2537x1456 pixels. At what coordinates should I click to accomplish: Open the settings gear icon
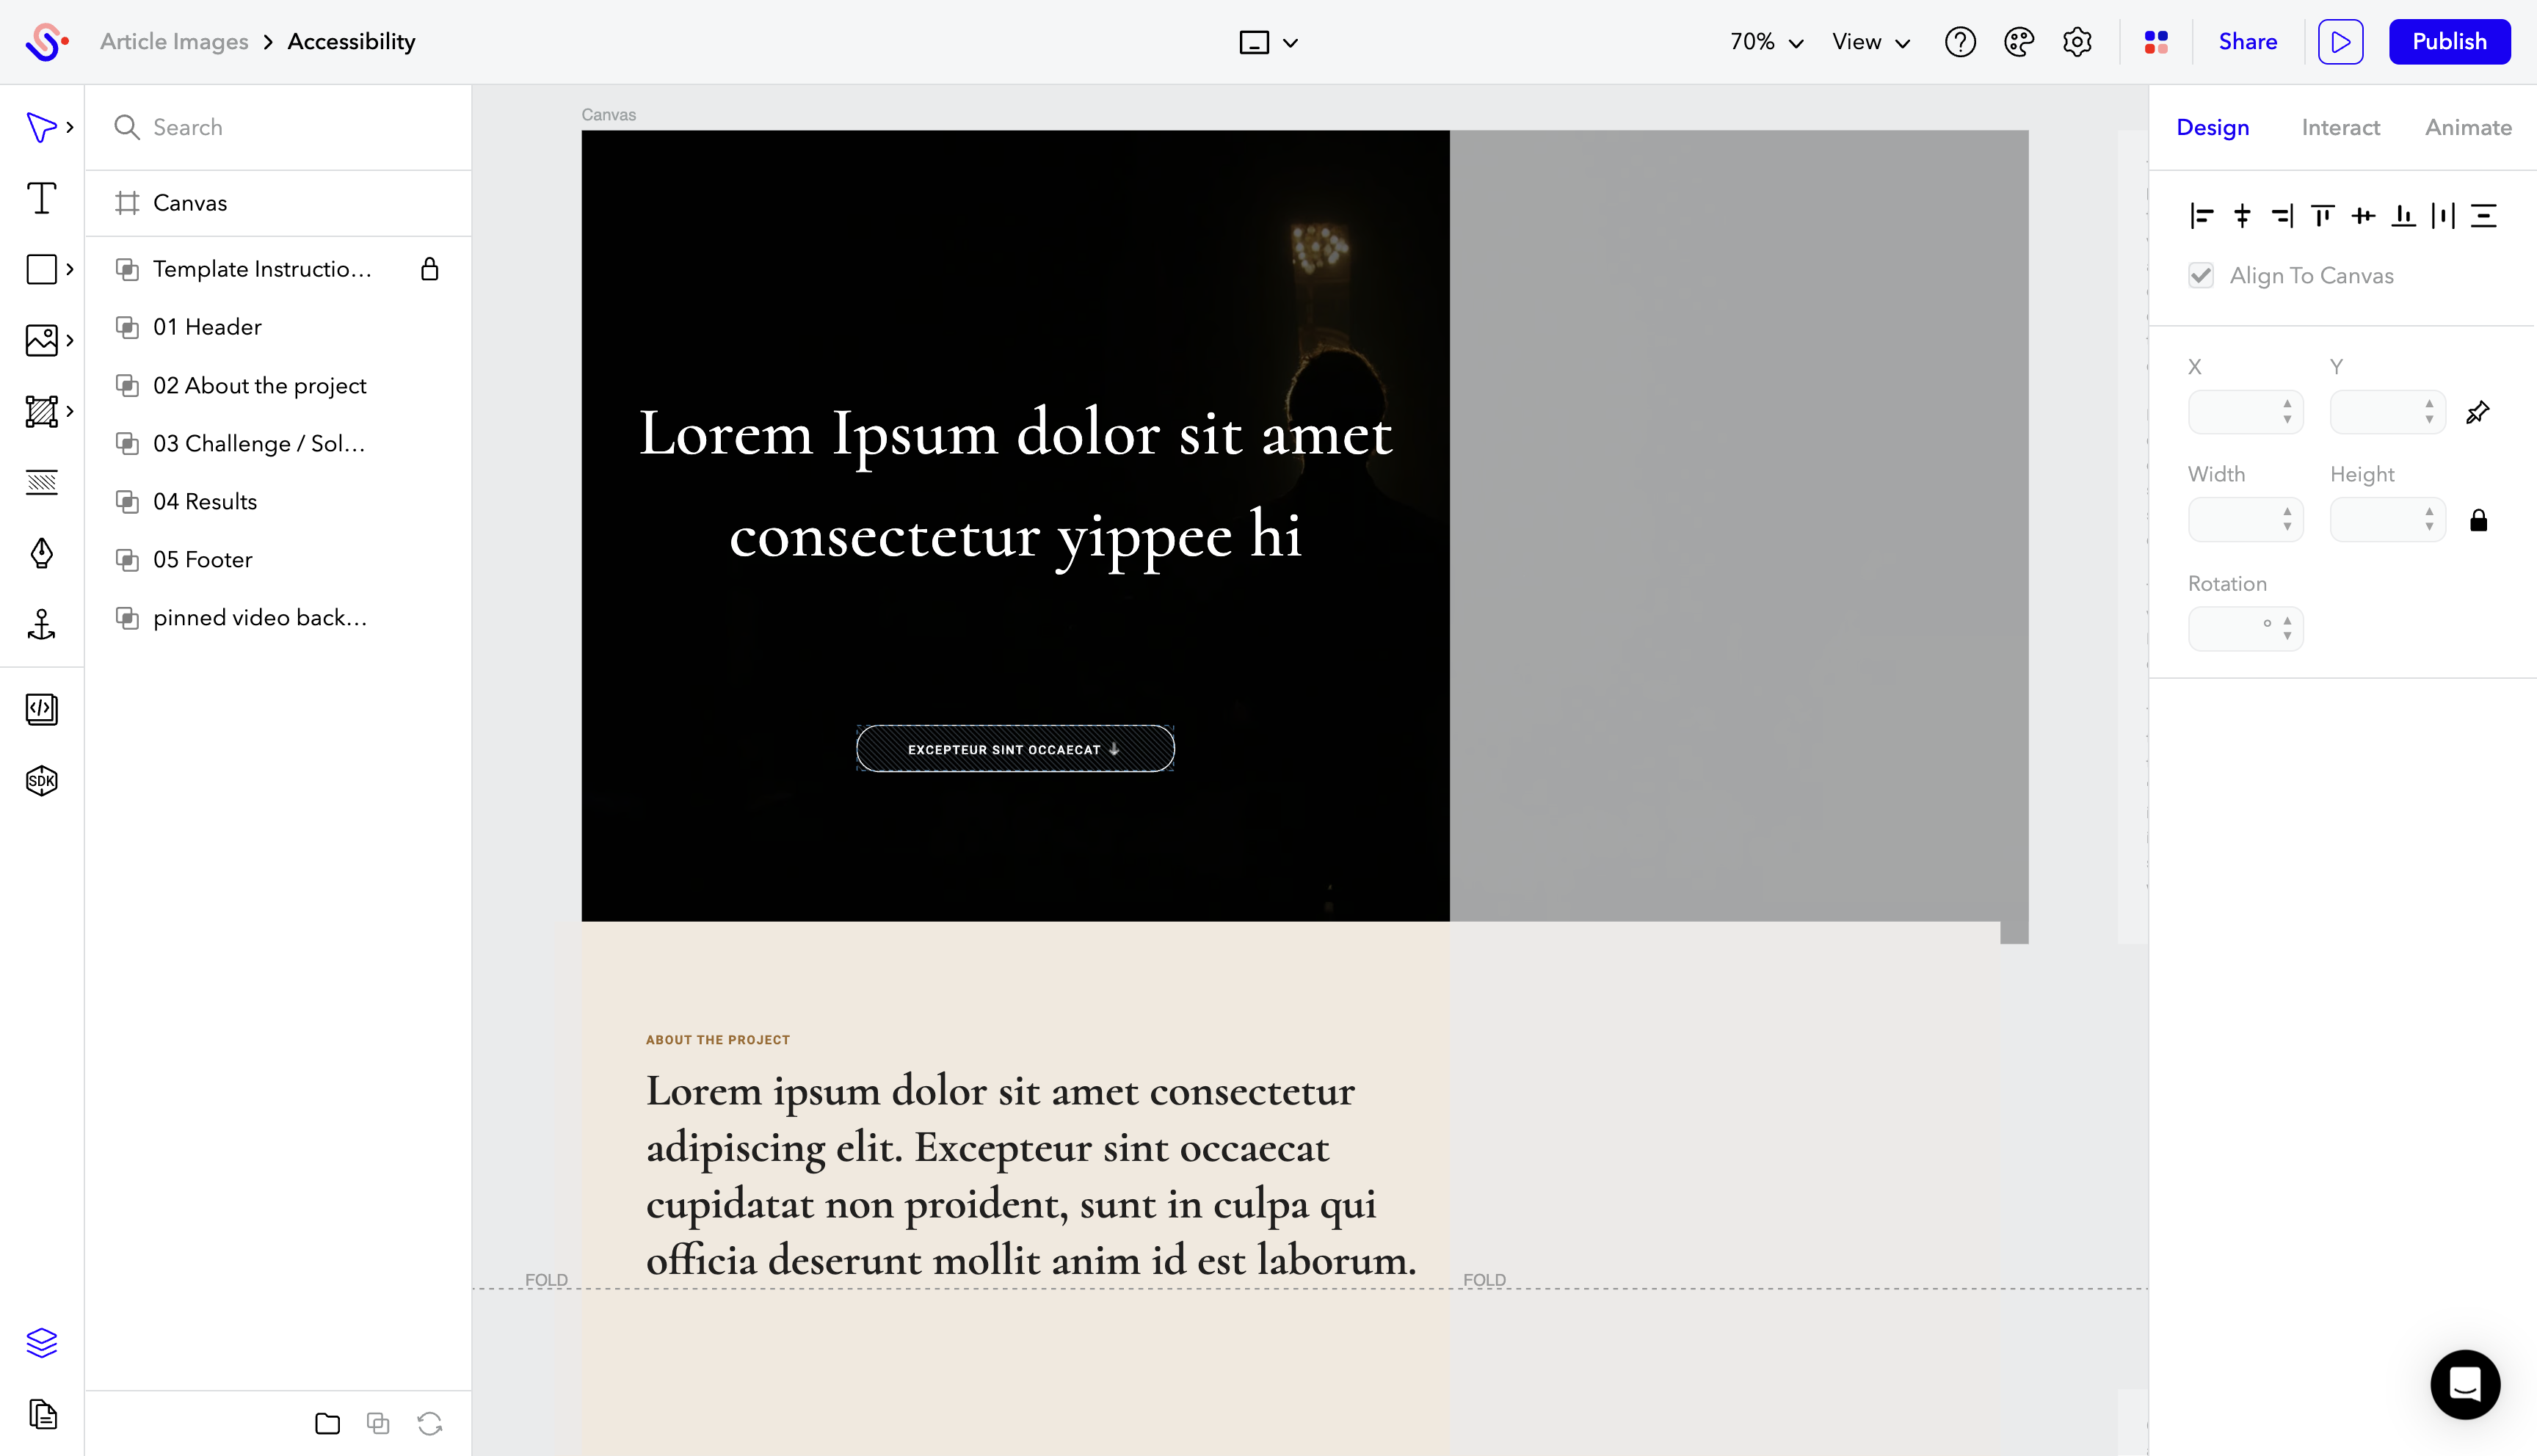click(2077, 42)
